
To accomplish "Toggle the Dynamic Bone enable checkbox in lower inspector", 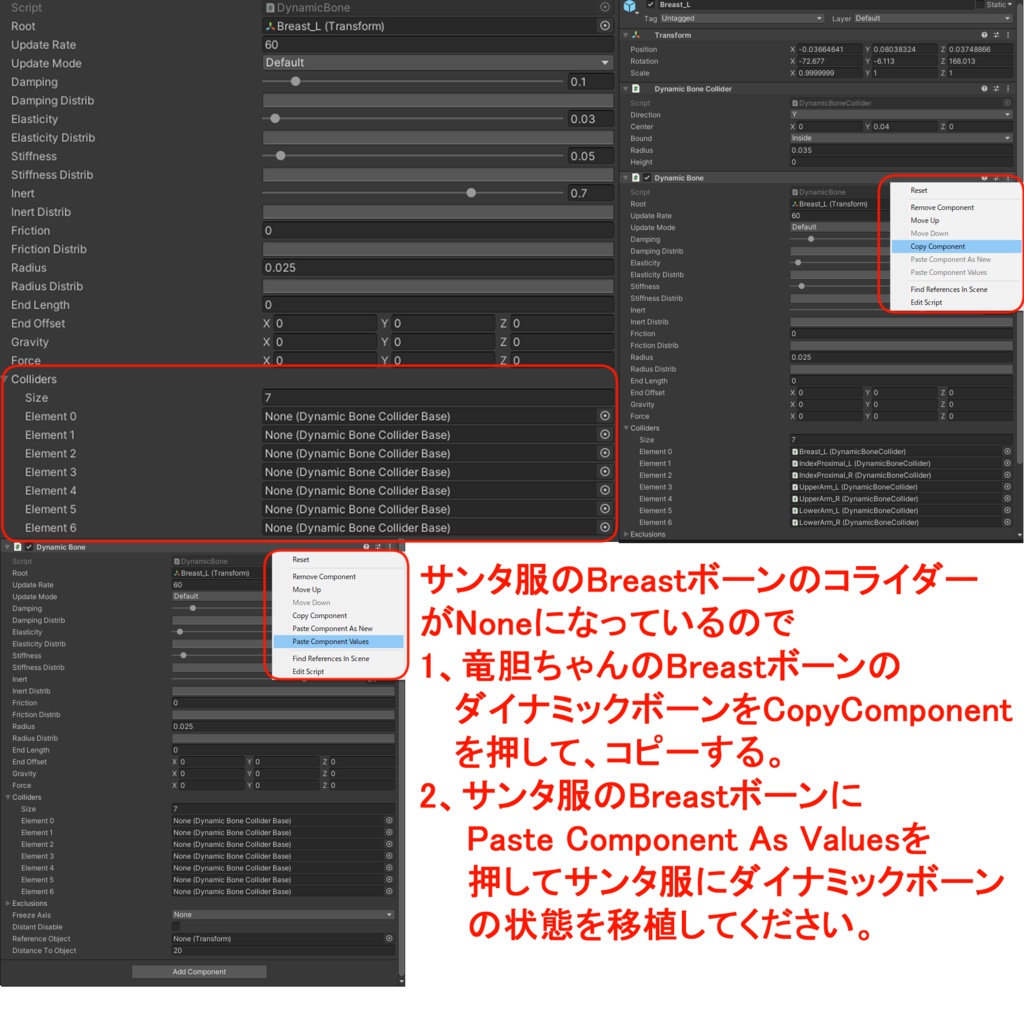I will coord(29,547).
